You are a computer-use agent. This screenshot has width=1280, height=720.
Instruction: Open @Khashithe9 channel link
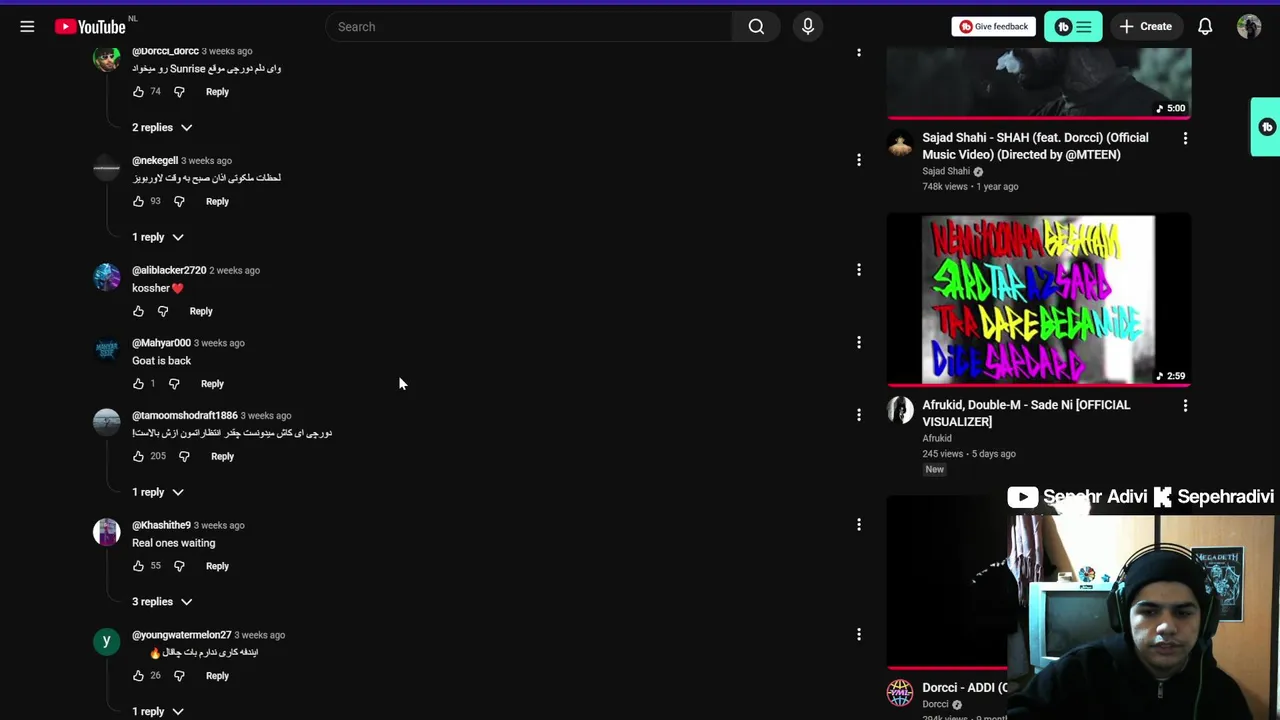point(161,525)
